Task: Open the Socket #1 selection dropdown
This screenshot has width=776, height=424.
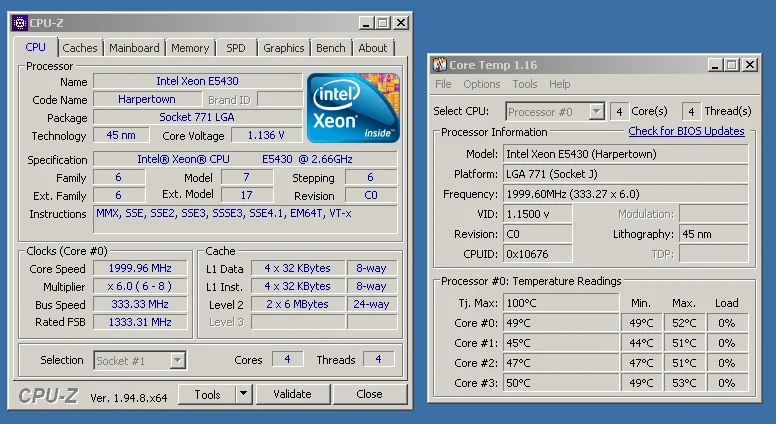Action: coord(140,361)
